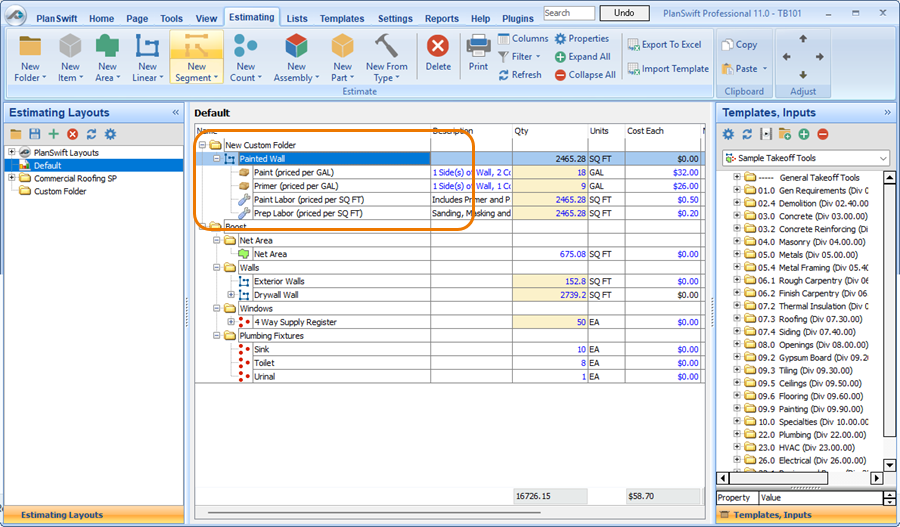
Task: Collapse the Plumbing Fixtures folder
Action: coord(216,336)
